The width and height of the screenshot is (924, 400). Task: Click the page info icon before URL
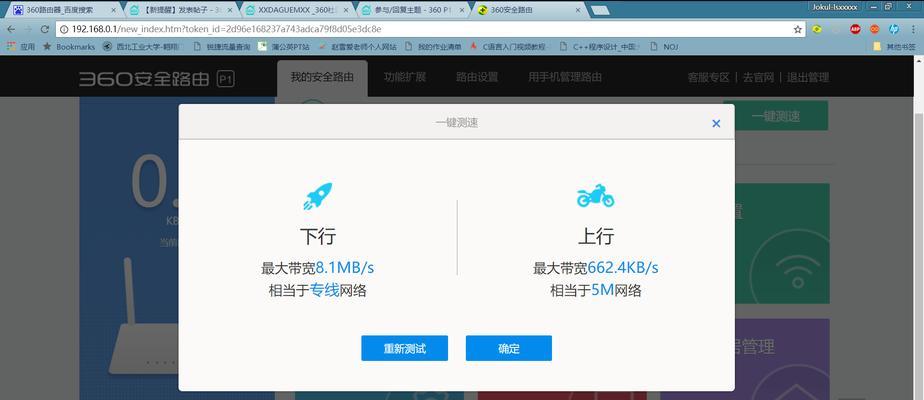pos(64,29)
